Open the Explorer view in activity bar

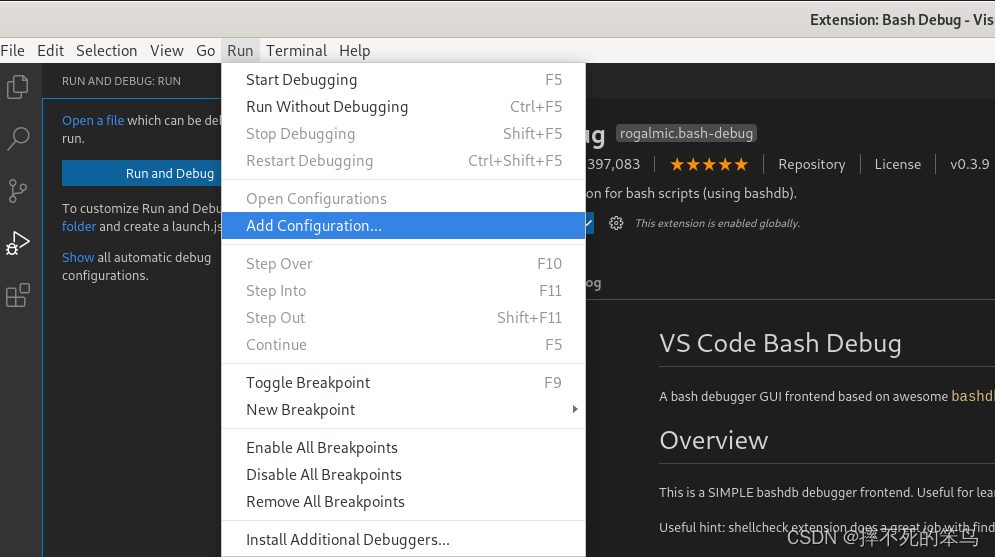(18, 86)
